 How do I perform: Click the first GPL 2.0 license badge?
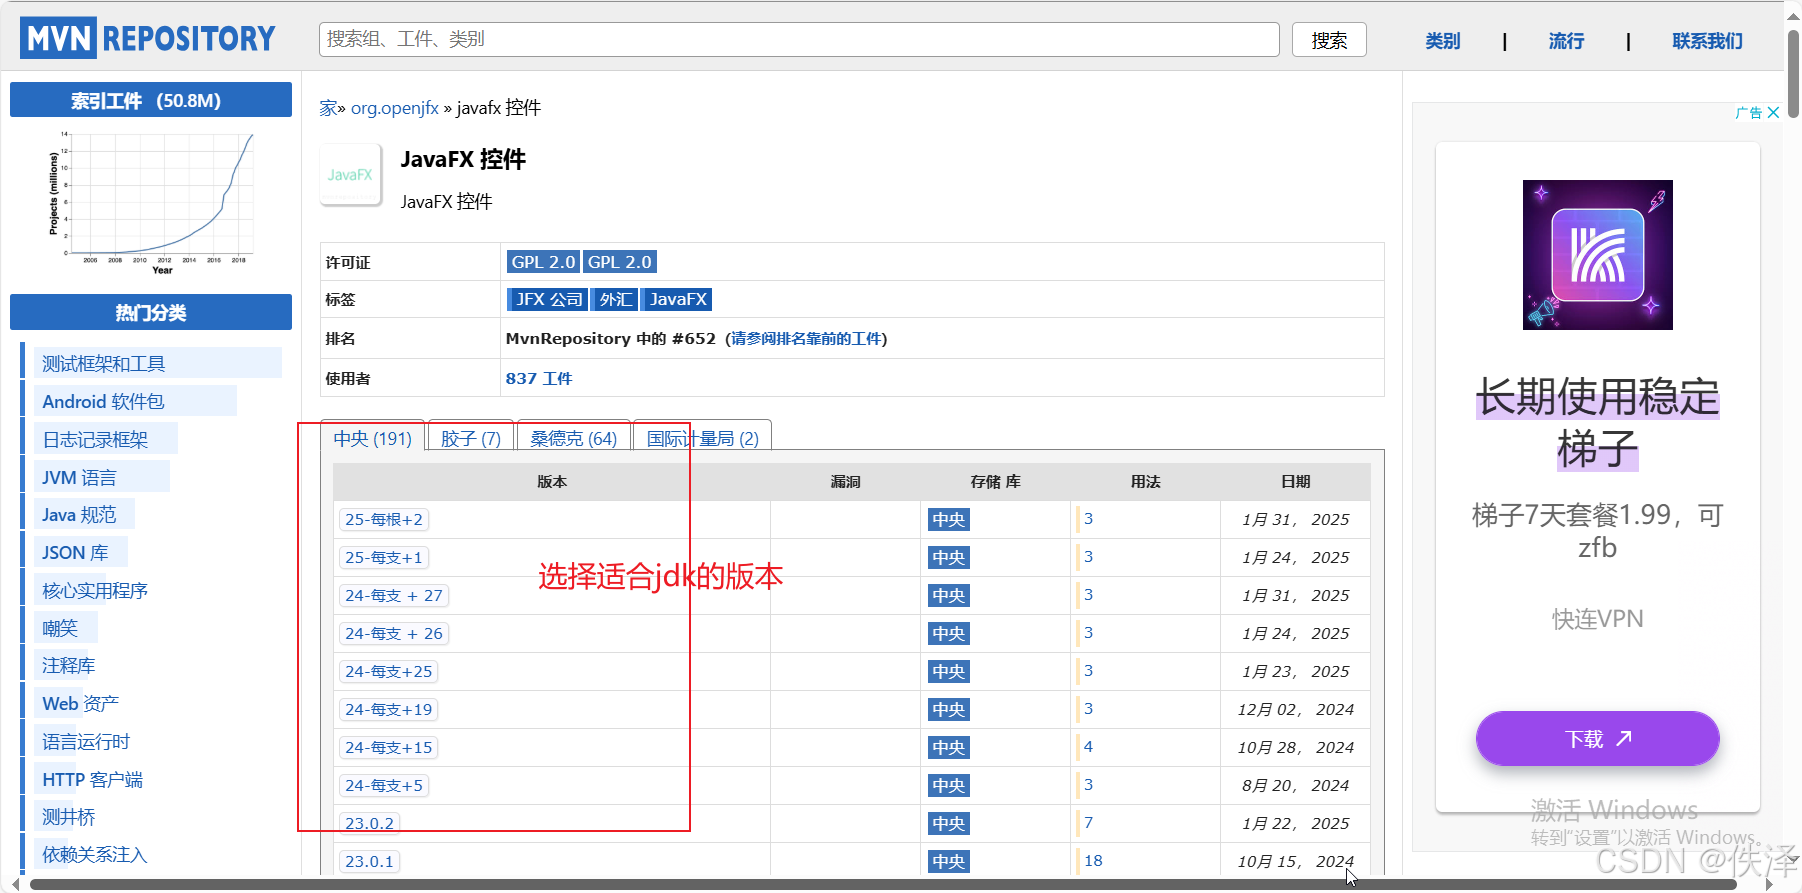(x=543, y=262)
